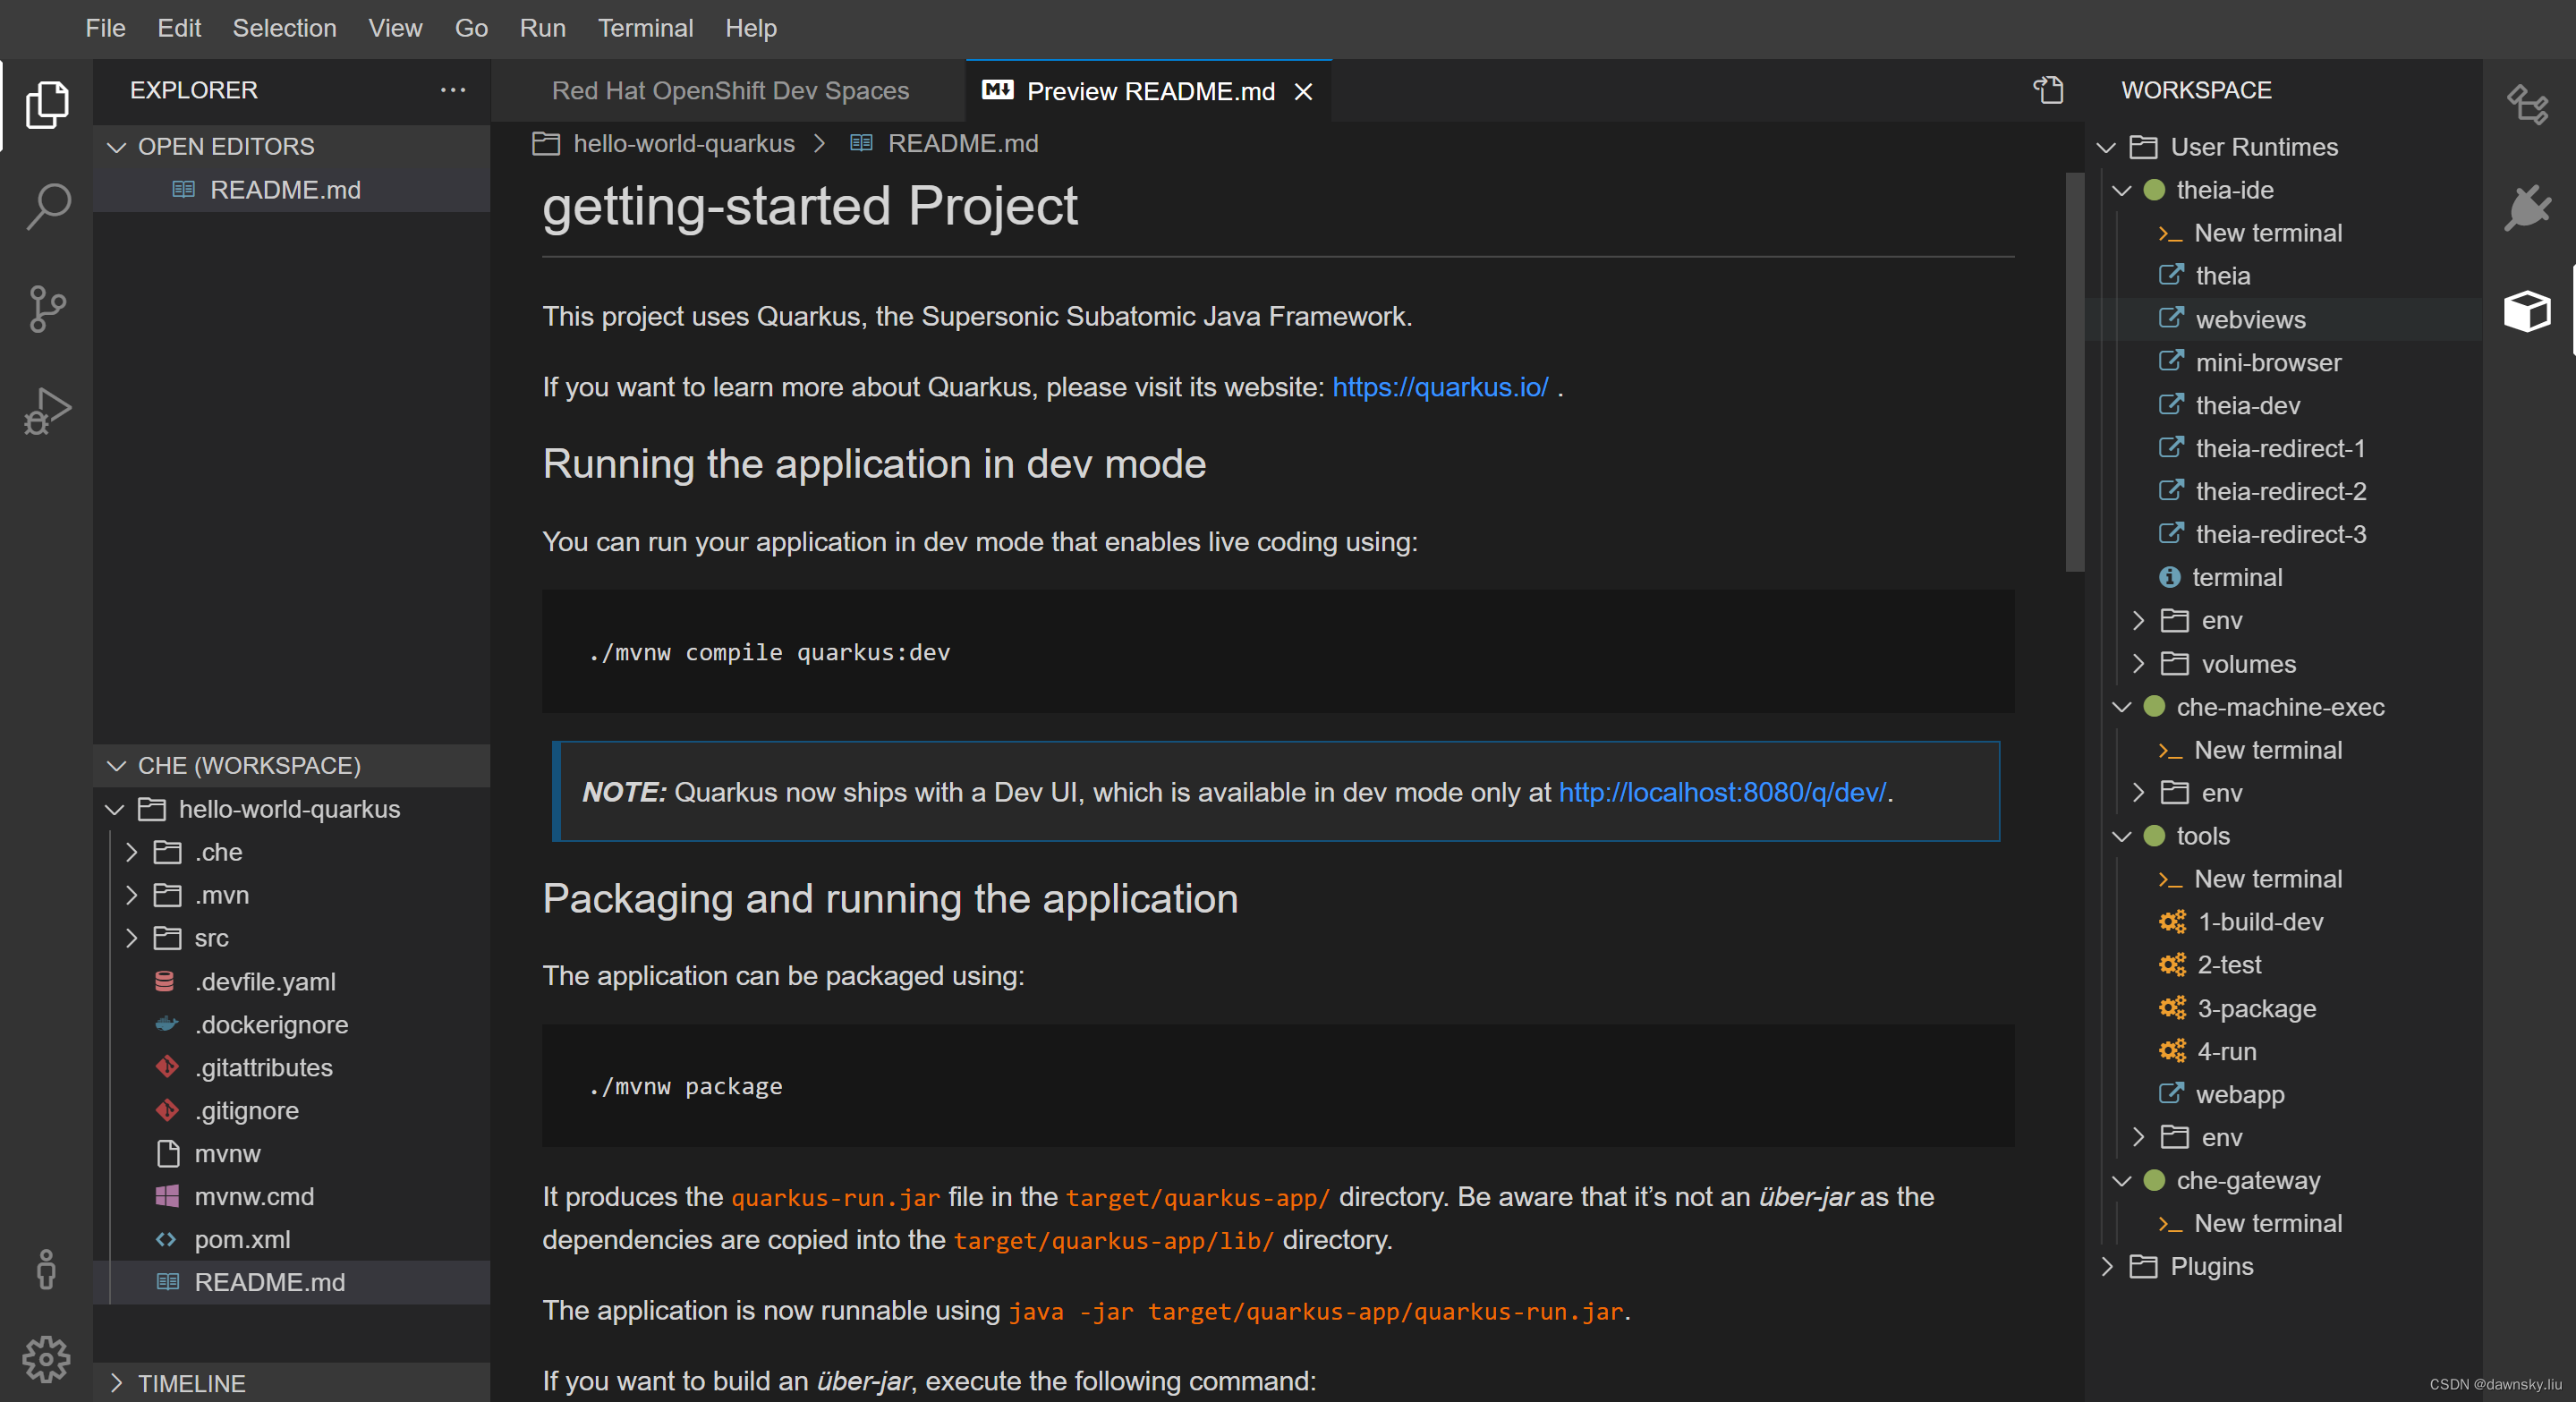Open the .devfile.yaml file
This screenshot has height=1402, width=2576.
point(265,981)
